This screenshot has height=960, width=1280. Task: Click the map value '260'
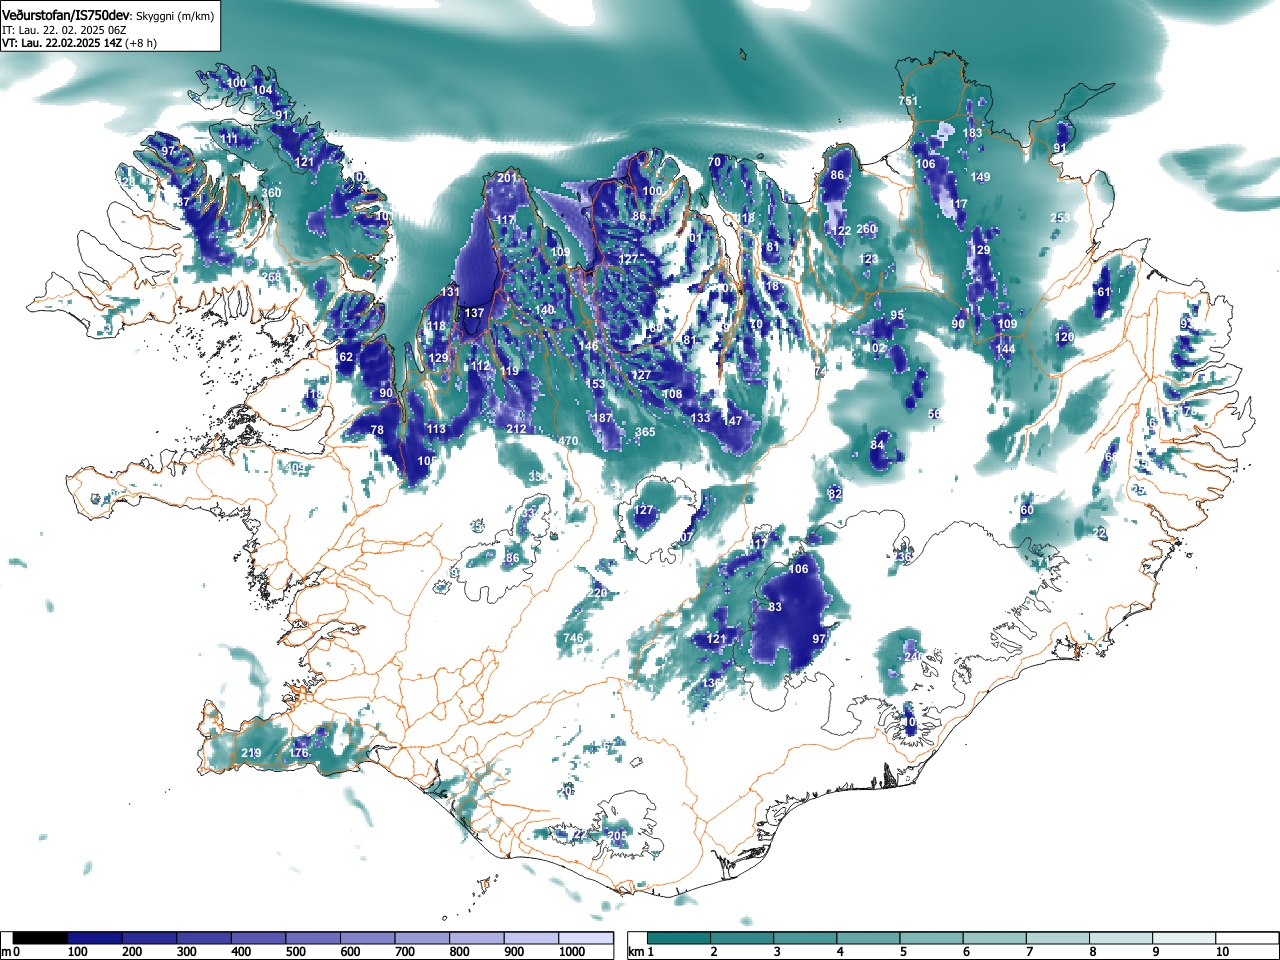pyautogui.click(x=866, y=230)
